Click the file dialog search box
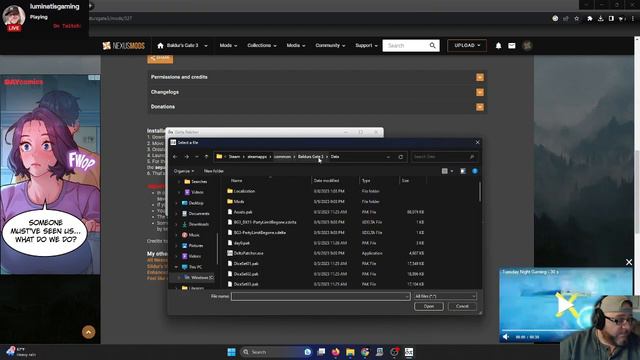The width and height of the screenshot is (640, 360). point(444,157)
